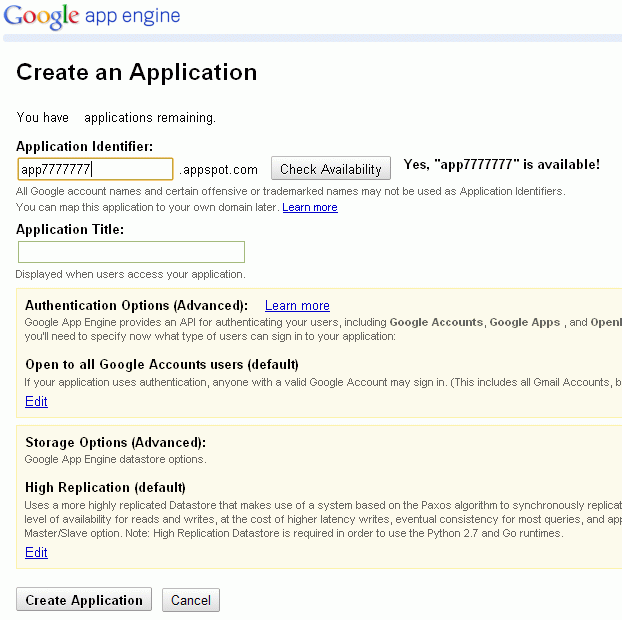Open Learn more link about domain mapping

coord(310,207)
